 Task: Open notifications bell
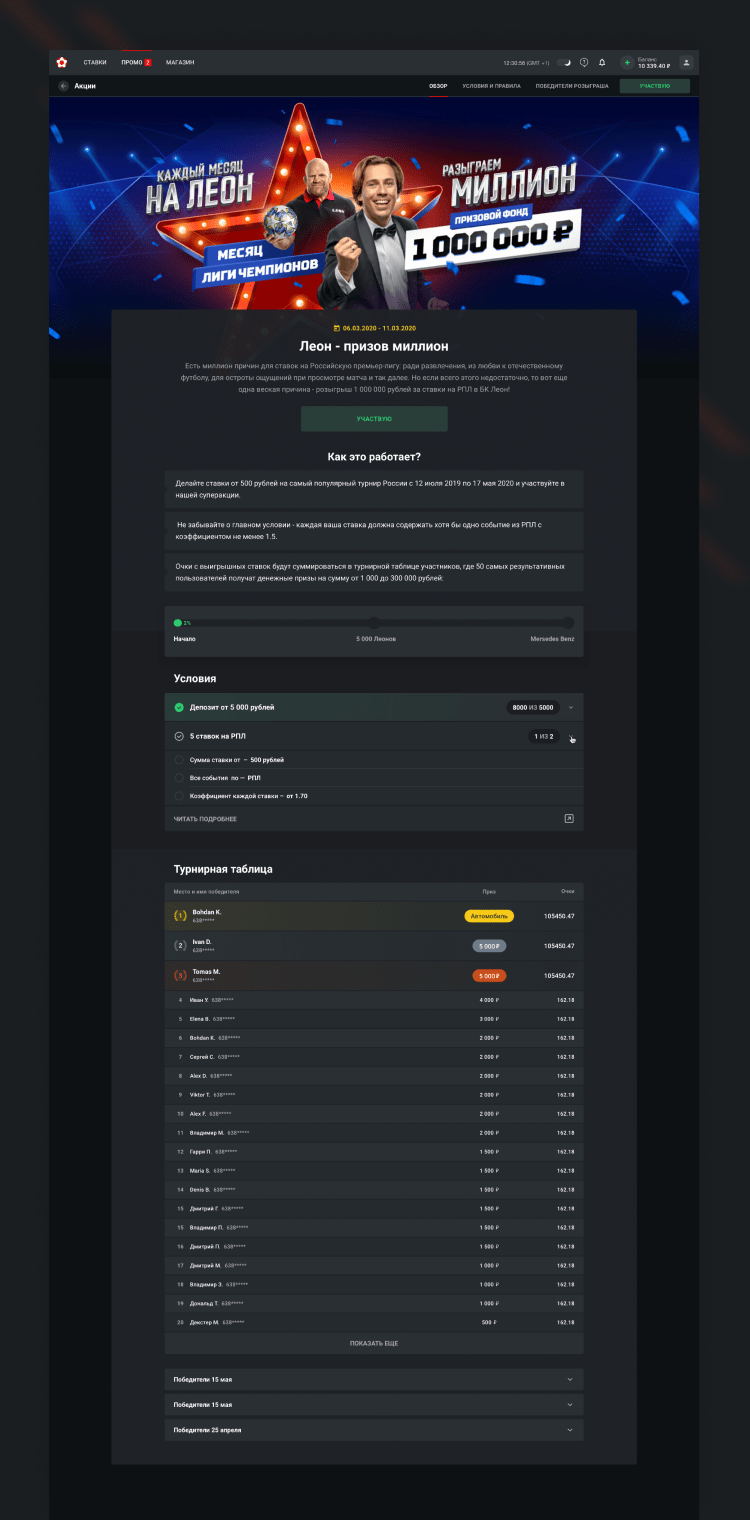(x=602, y=62)
